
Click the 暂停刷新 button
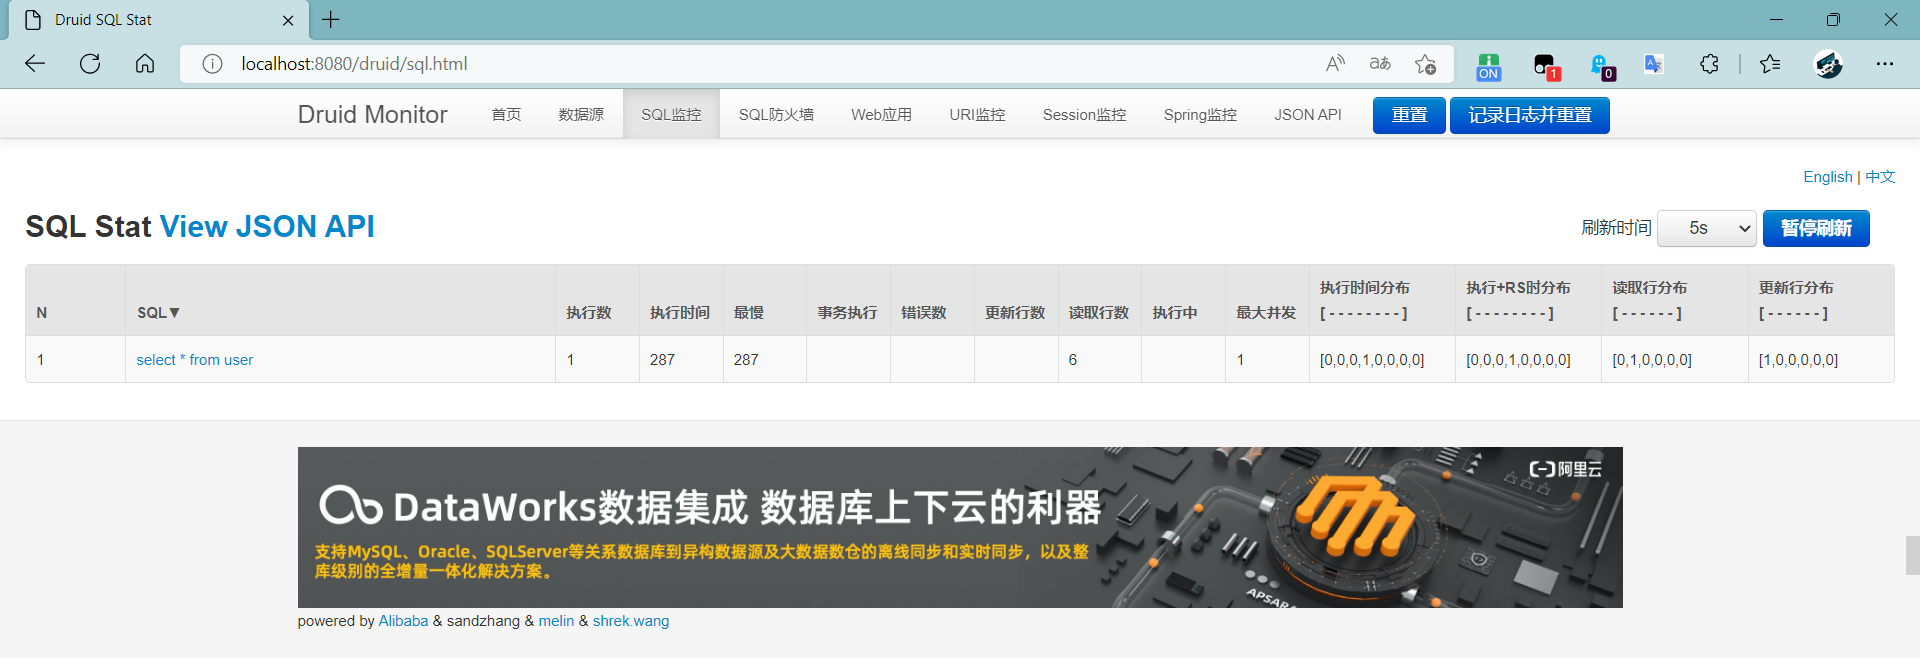(x=1816, y=228)
